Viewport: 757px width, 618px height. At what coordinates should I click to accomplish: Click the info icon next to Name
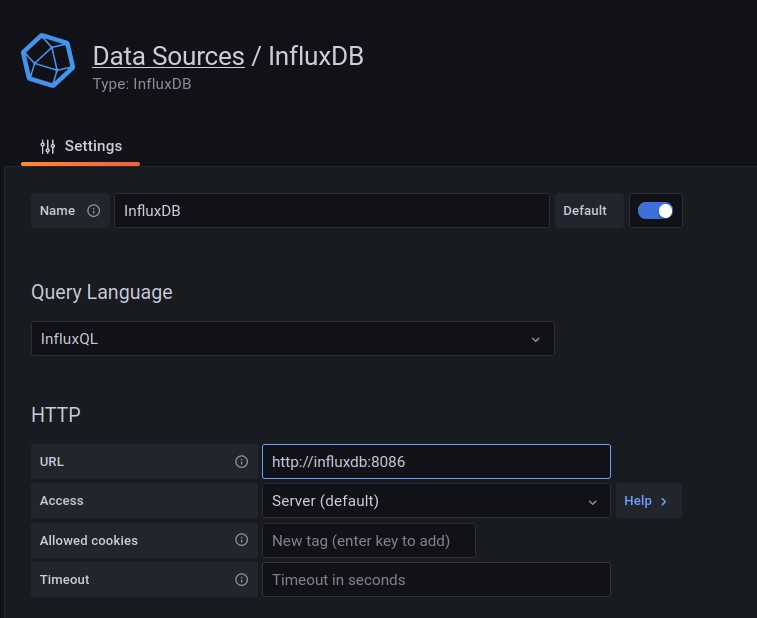(94, 211)
